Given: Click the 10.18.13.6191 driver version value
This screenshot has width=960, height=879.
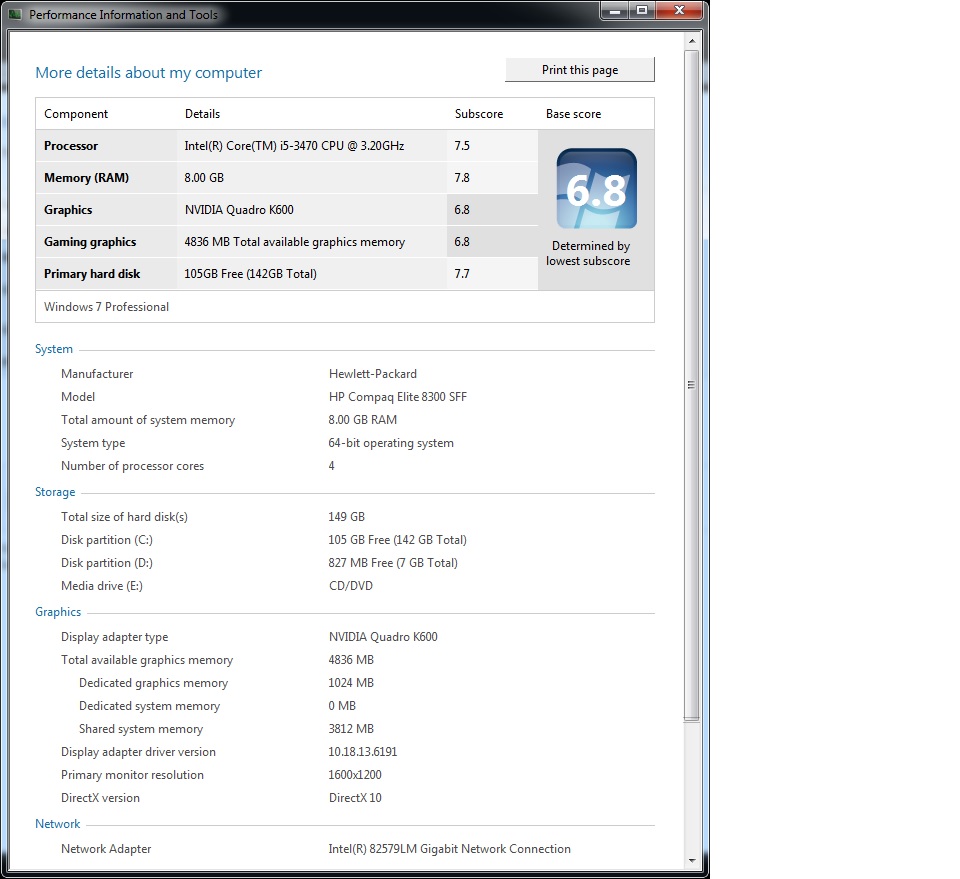Looking at the screenshot, I should click(x=362, y=752).
